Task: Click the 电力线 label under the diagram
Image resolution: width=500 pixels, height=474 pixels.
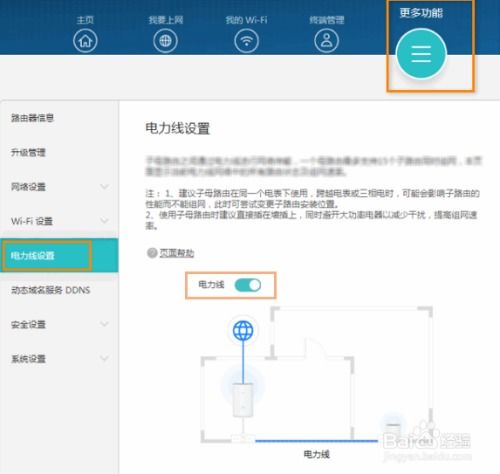Action: point(316,454)
